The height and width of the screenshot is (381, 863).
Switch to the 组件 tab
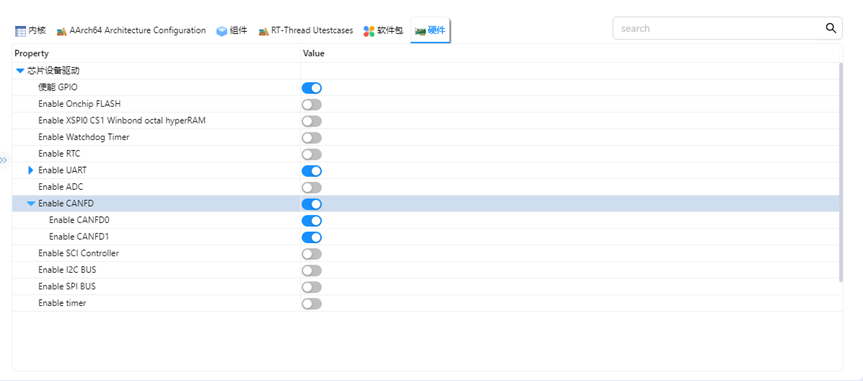pyautogui.click(x=232, y=31)
